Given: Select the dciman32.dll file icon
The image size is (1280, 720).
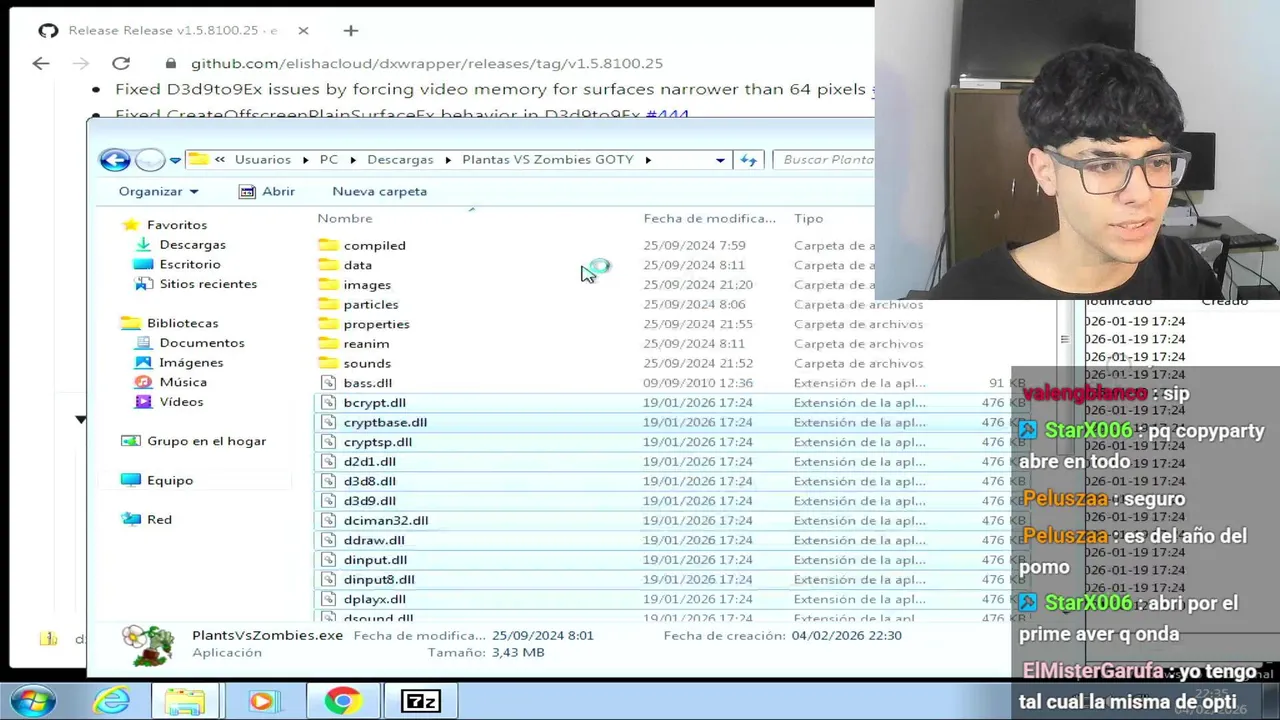Looking at the screenshot, I should pyautogui.click(x=329, y=520).
